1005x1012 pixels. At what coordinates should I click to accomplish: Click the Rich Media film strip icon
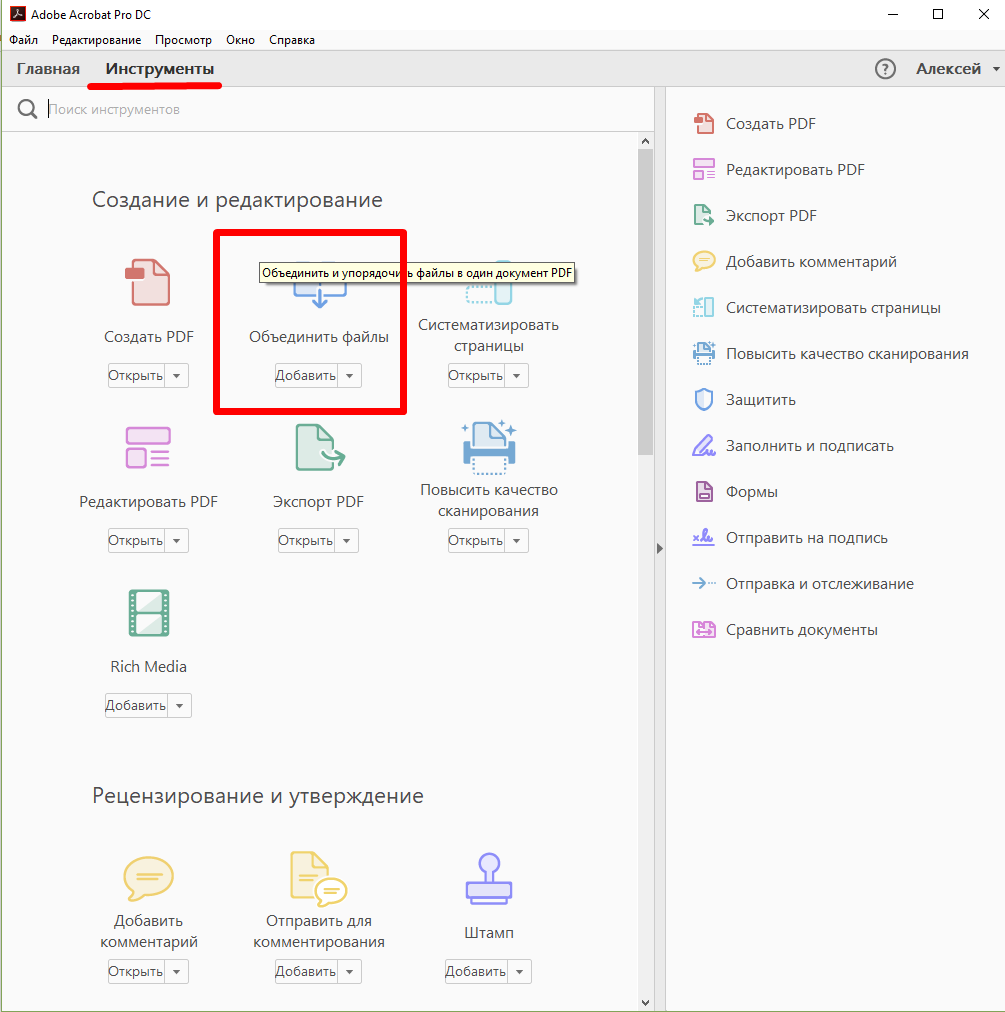(x=148, y=612)
